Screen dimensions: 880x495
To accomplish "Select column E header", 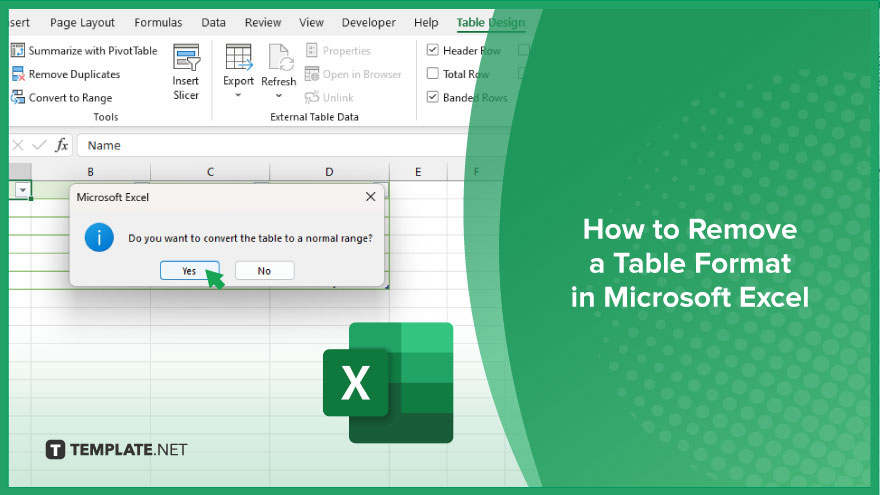I will point(418,172).
